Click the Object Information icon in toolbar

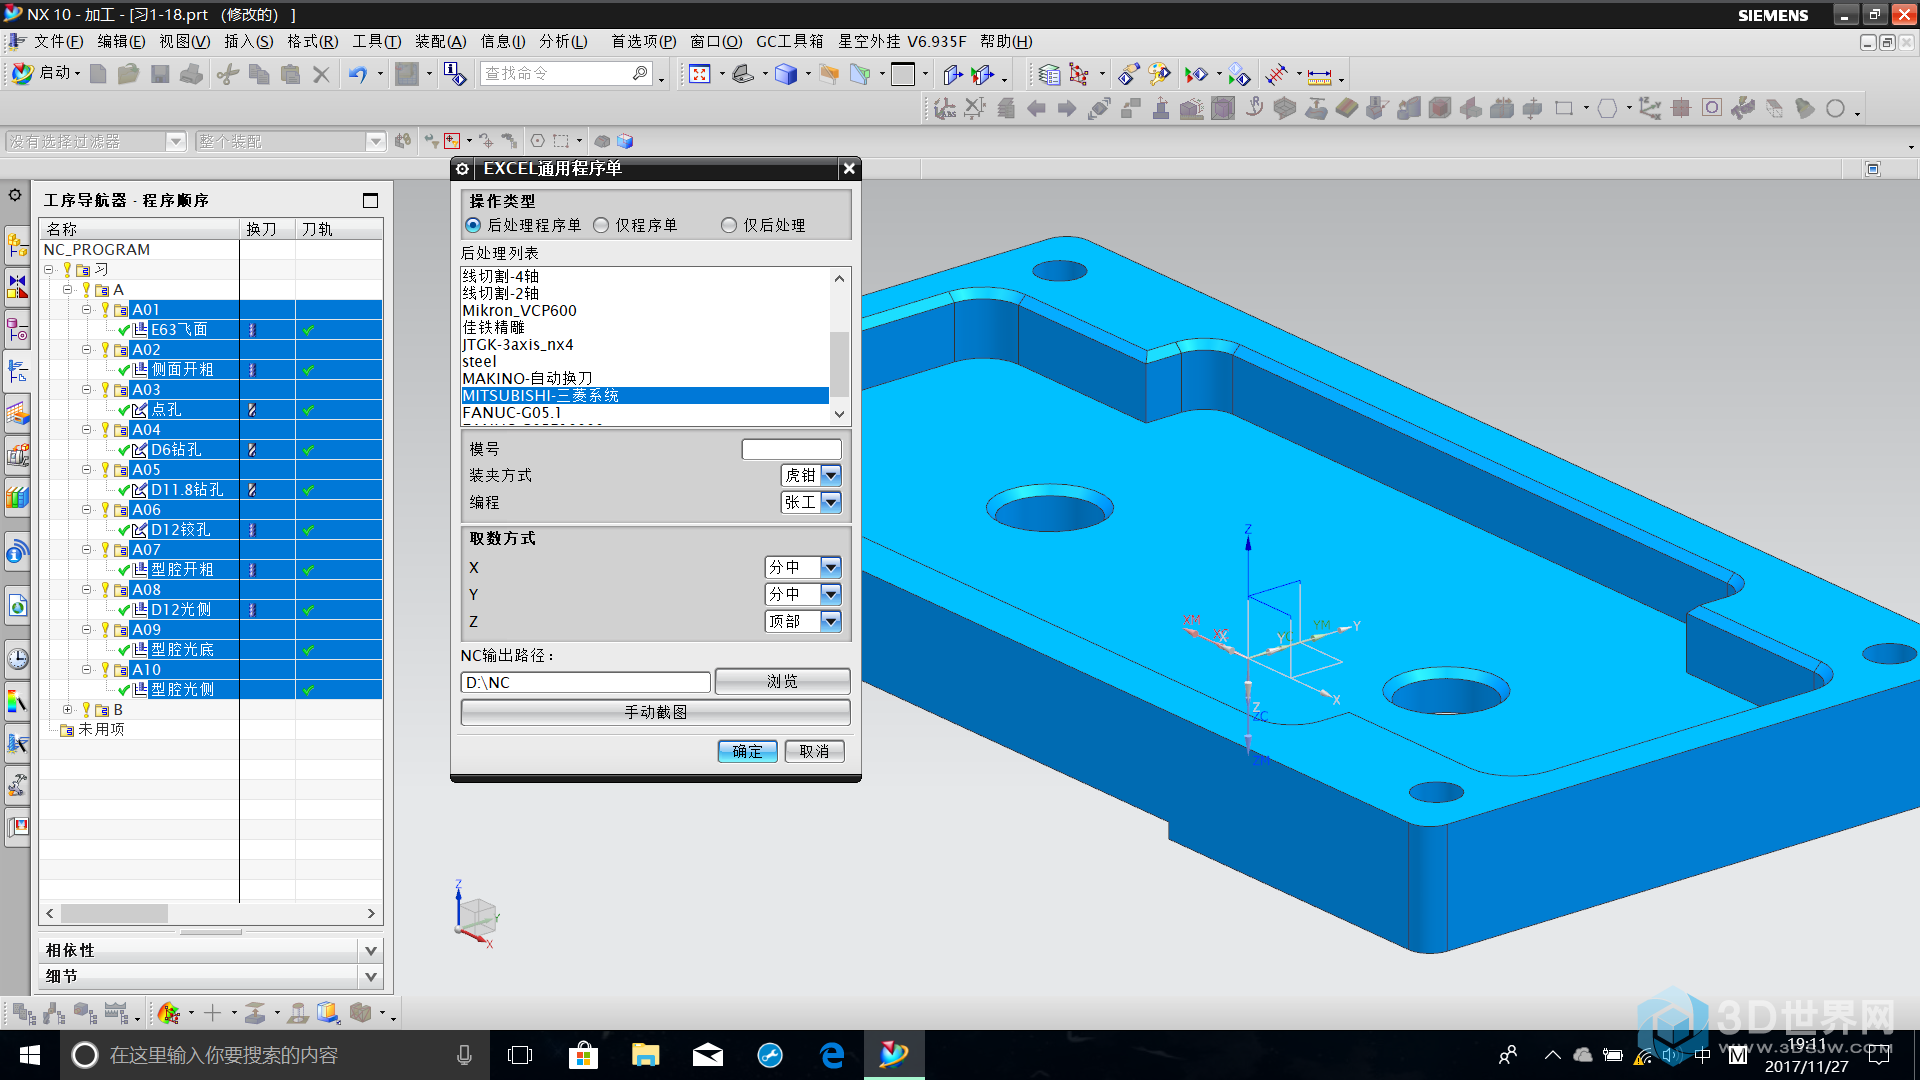(455, 74)
